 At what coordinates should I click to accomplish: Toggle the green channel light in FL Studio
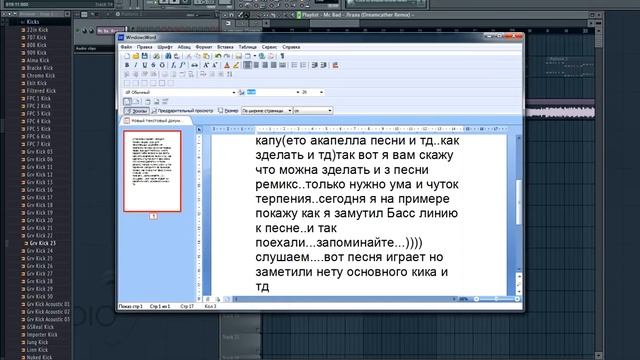(78, 31)
